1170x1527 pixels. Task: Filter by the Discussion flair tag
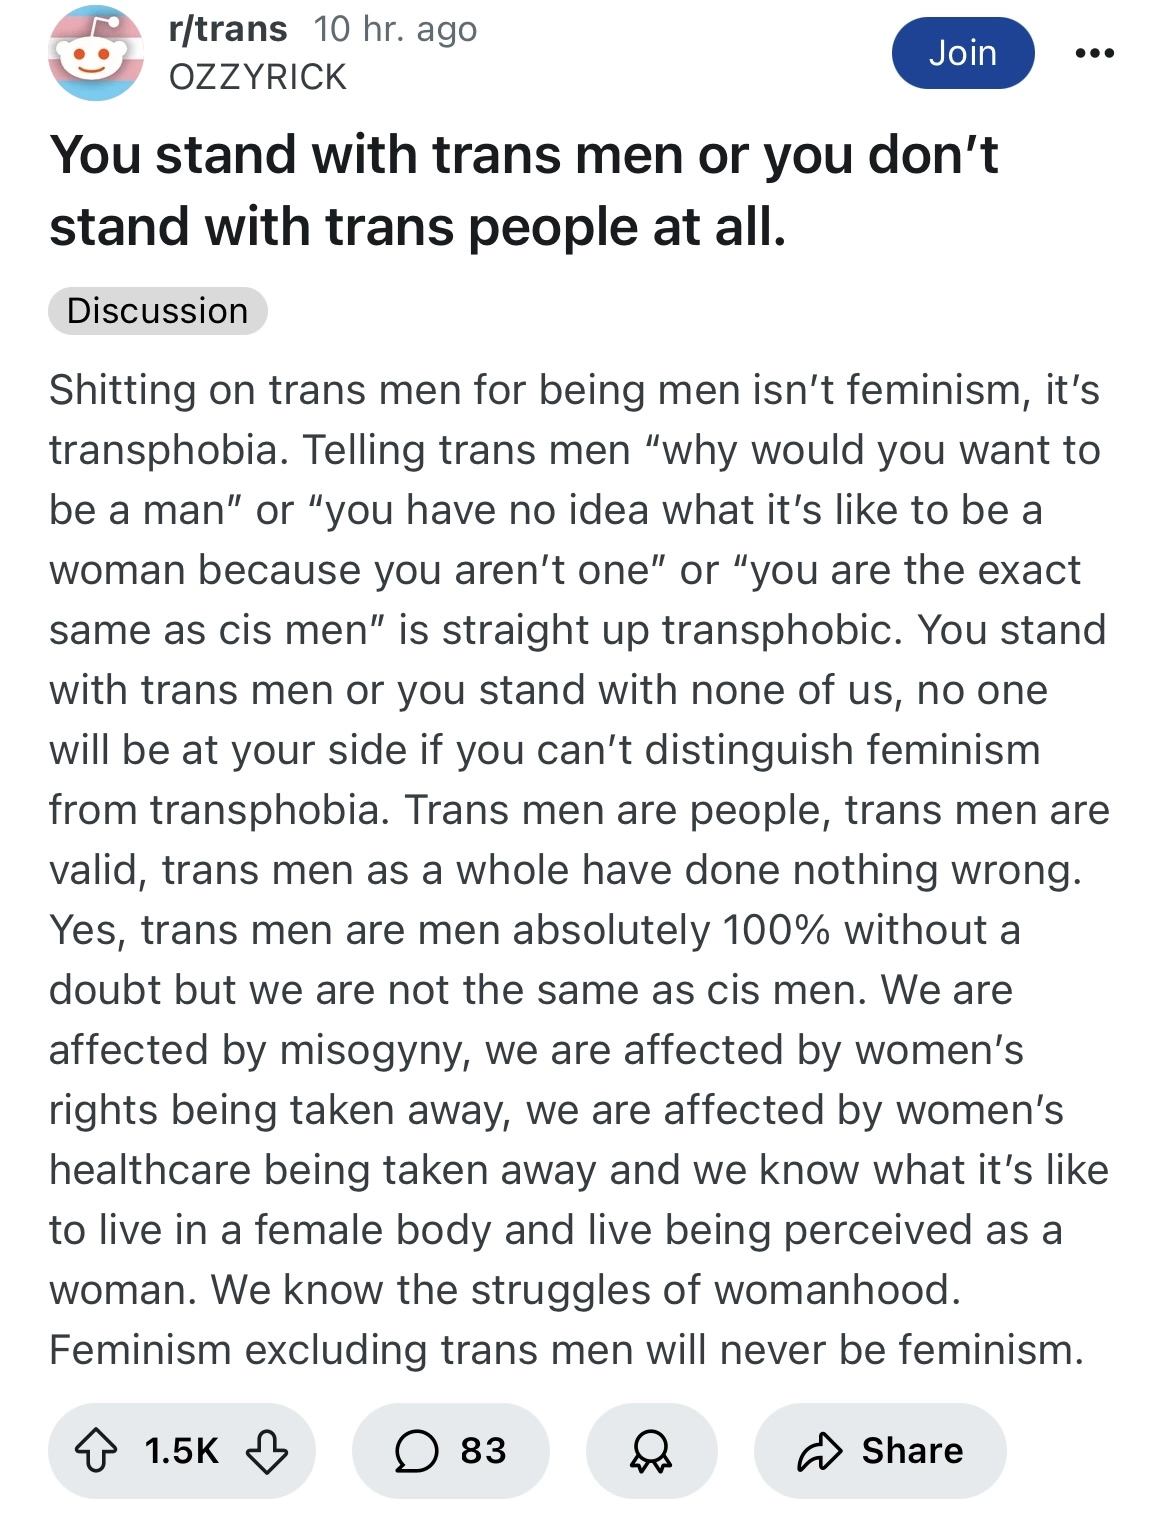coord(157,311)
